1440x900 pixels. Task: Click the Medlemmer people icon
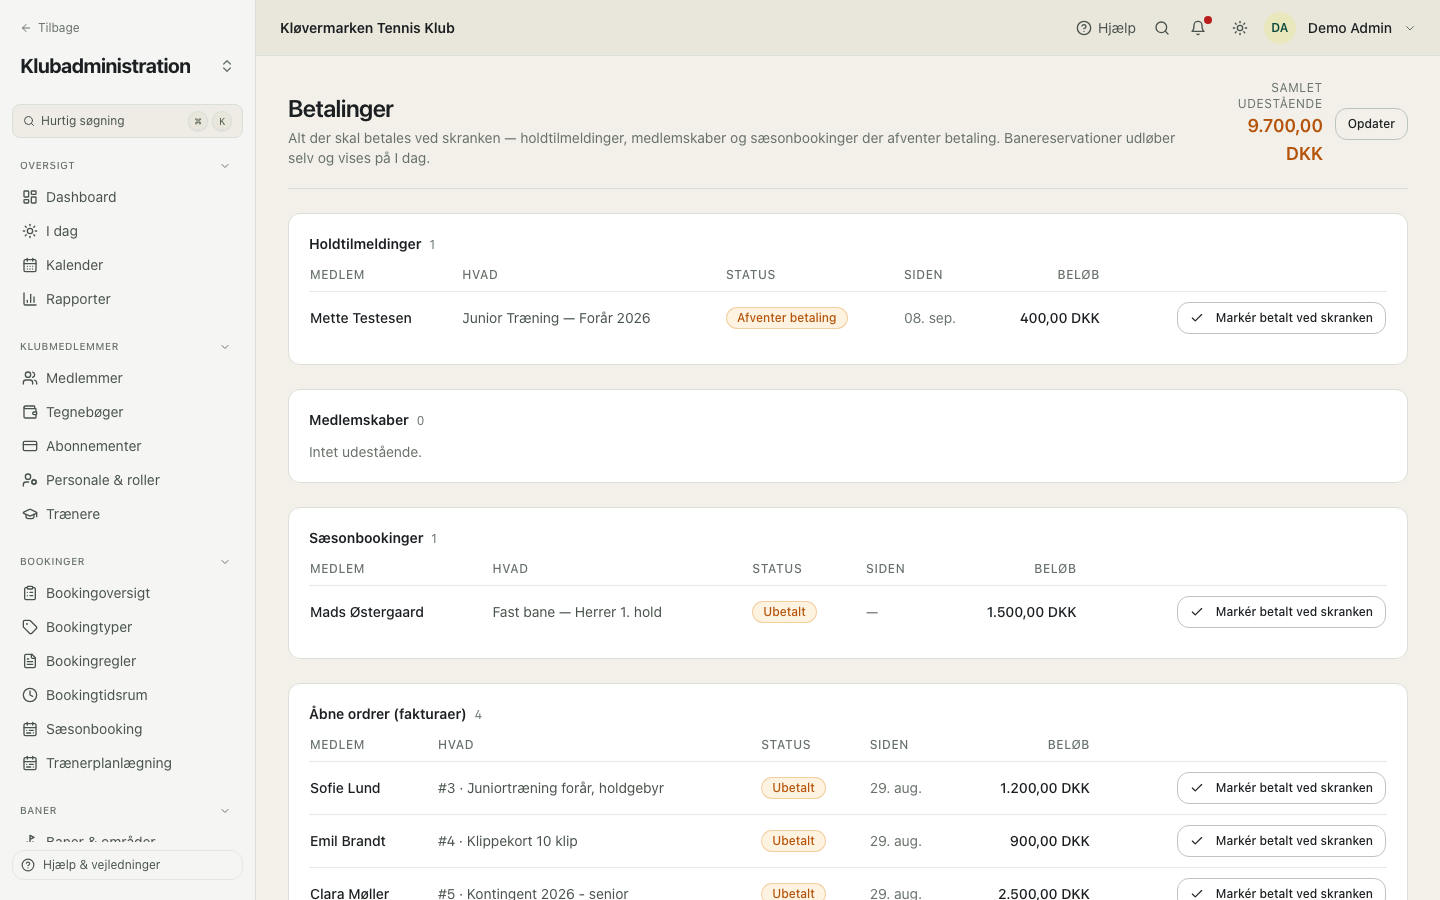(x=30, y=378)
